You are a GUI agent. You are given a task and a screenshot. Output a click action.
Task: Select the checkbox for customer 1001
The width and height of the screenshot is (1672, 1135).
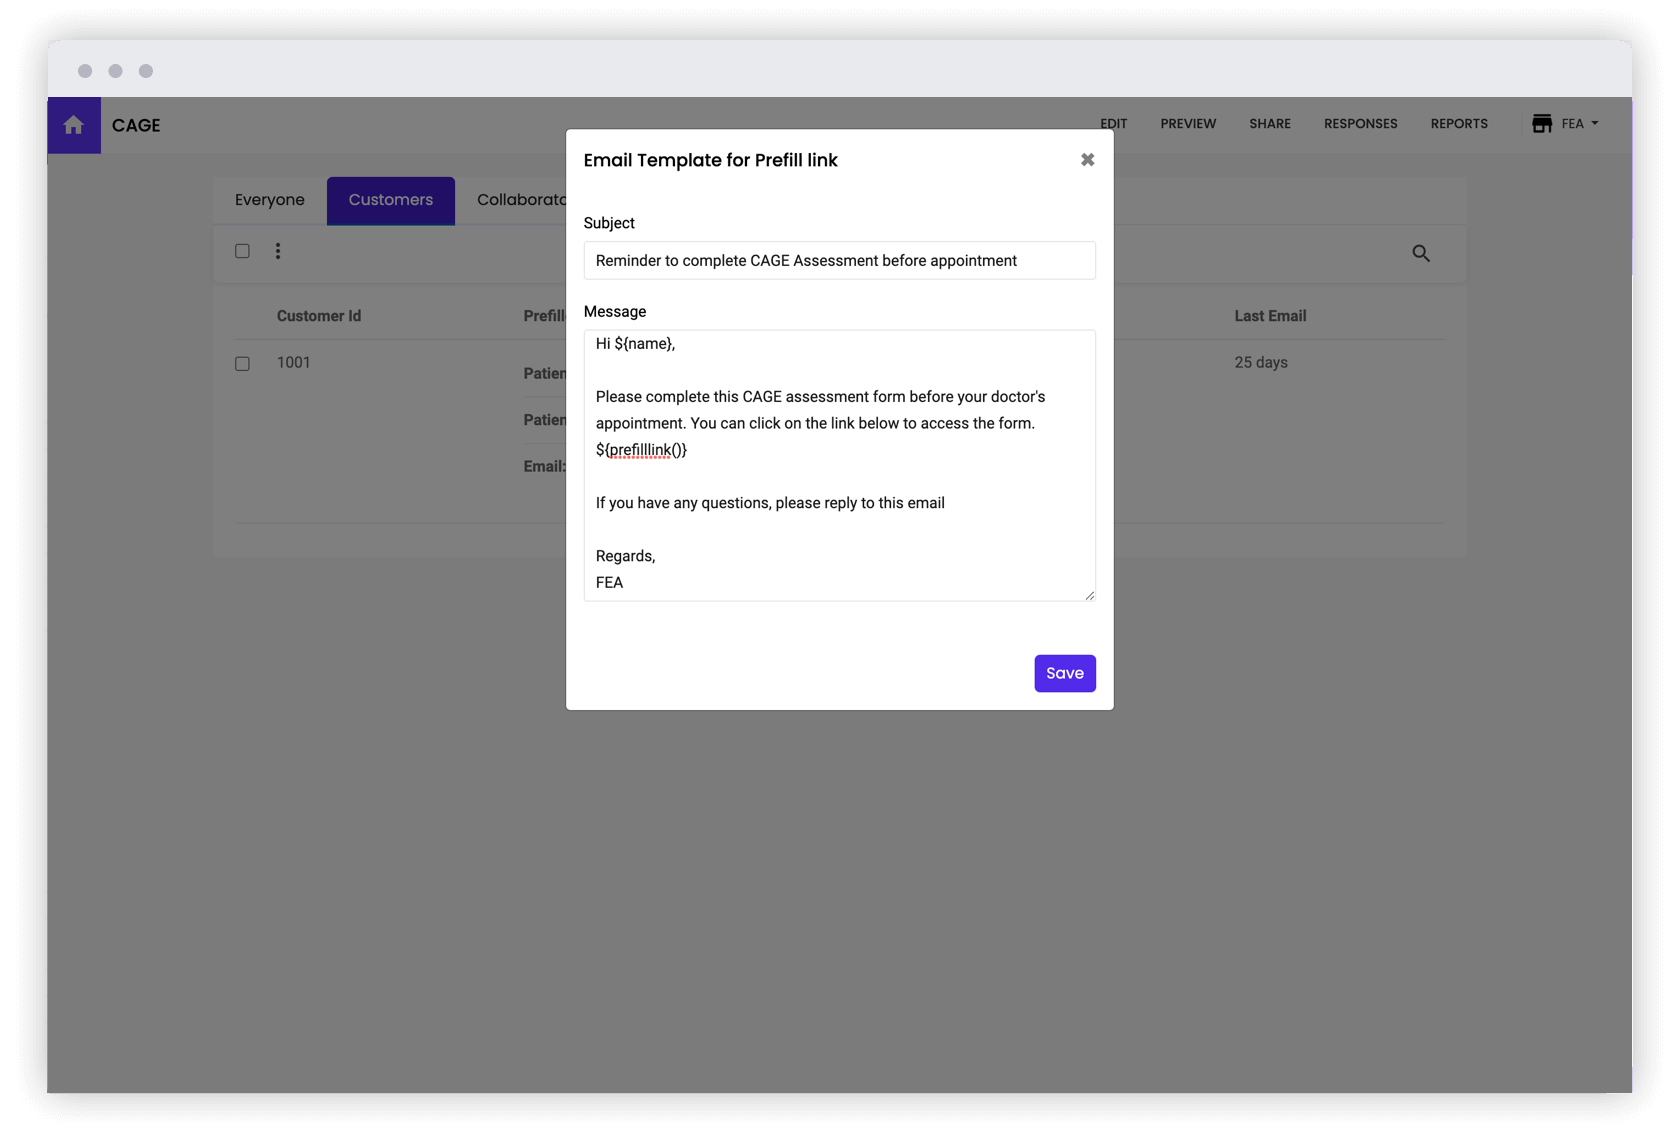coord(242,363)
